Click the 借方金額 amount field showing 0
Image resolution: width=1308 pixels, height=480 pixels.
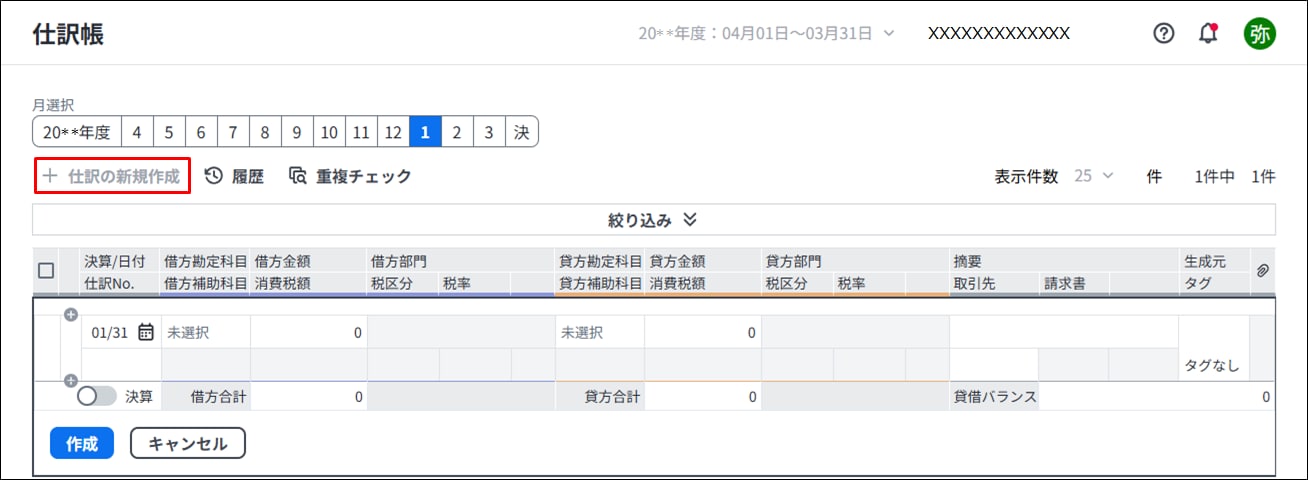point(309,332)
